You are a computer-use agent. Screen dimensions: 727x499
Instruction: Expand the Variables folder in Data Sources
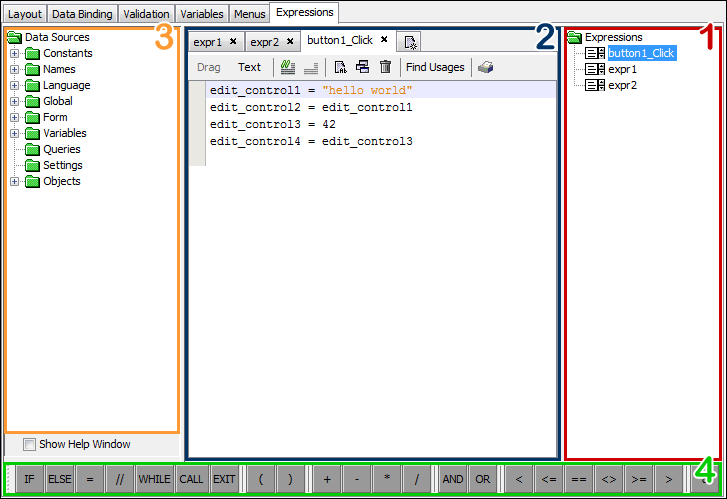pos(15,133)
